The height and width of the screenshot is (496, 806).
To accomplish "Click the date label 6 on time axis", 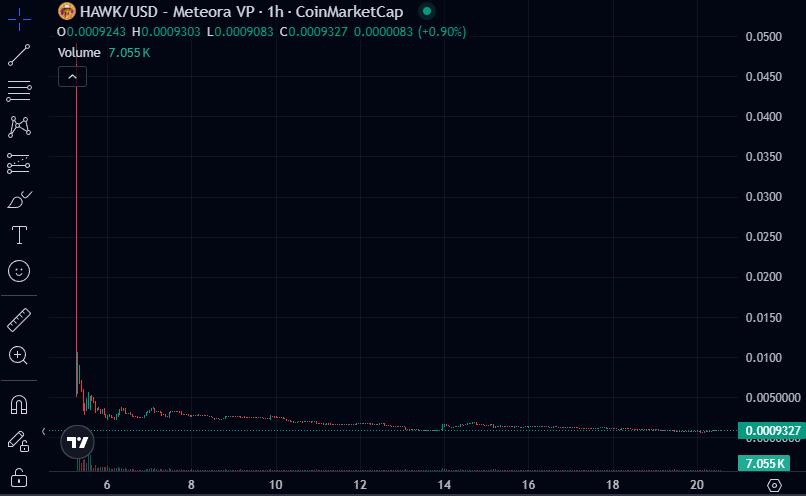I will point(107,485).
